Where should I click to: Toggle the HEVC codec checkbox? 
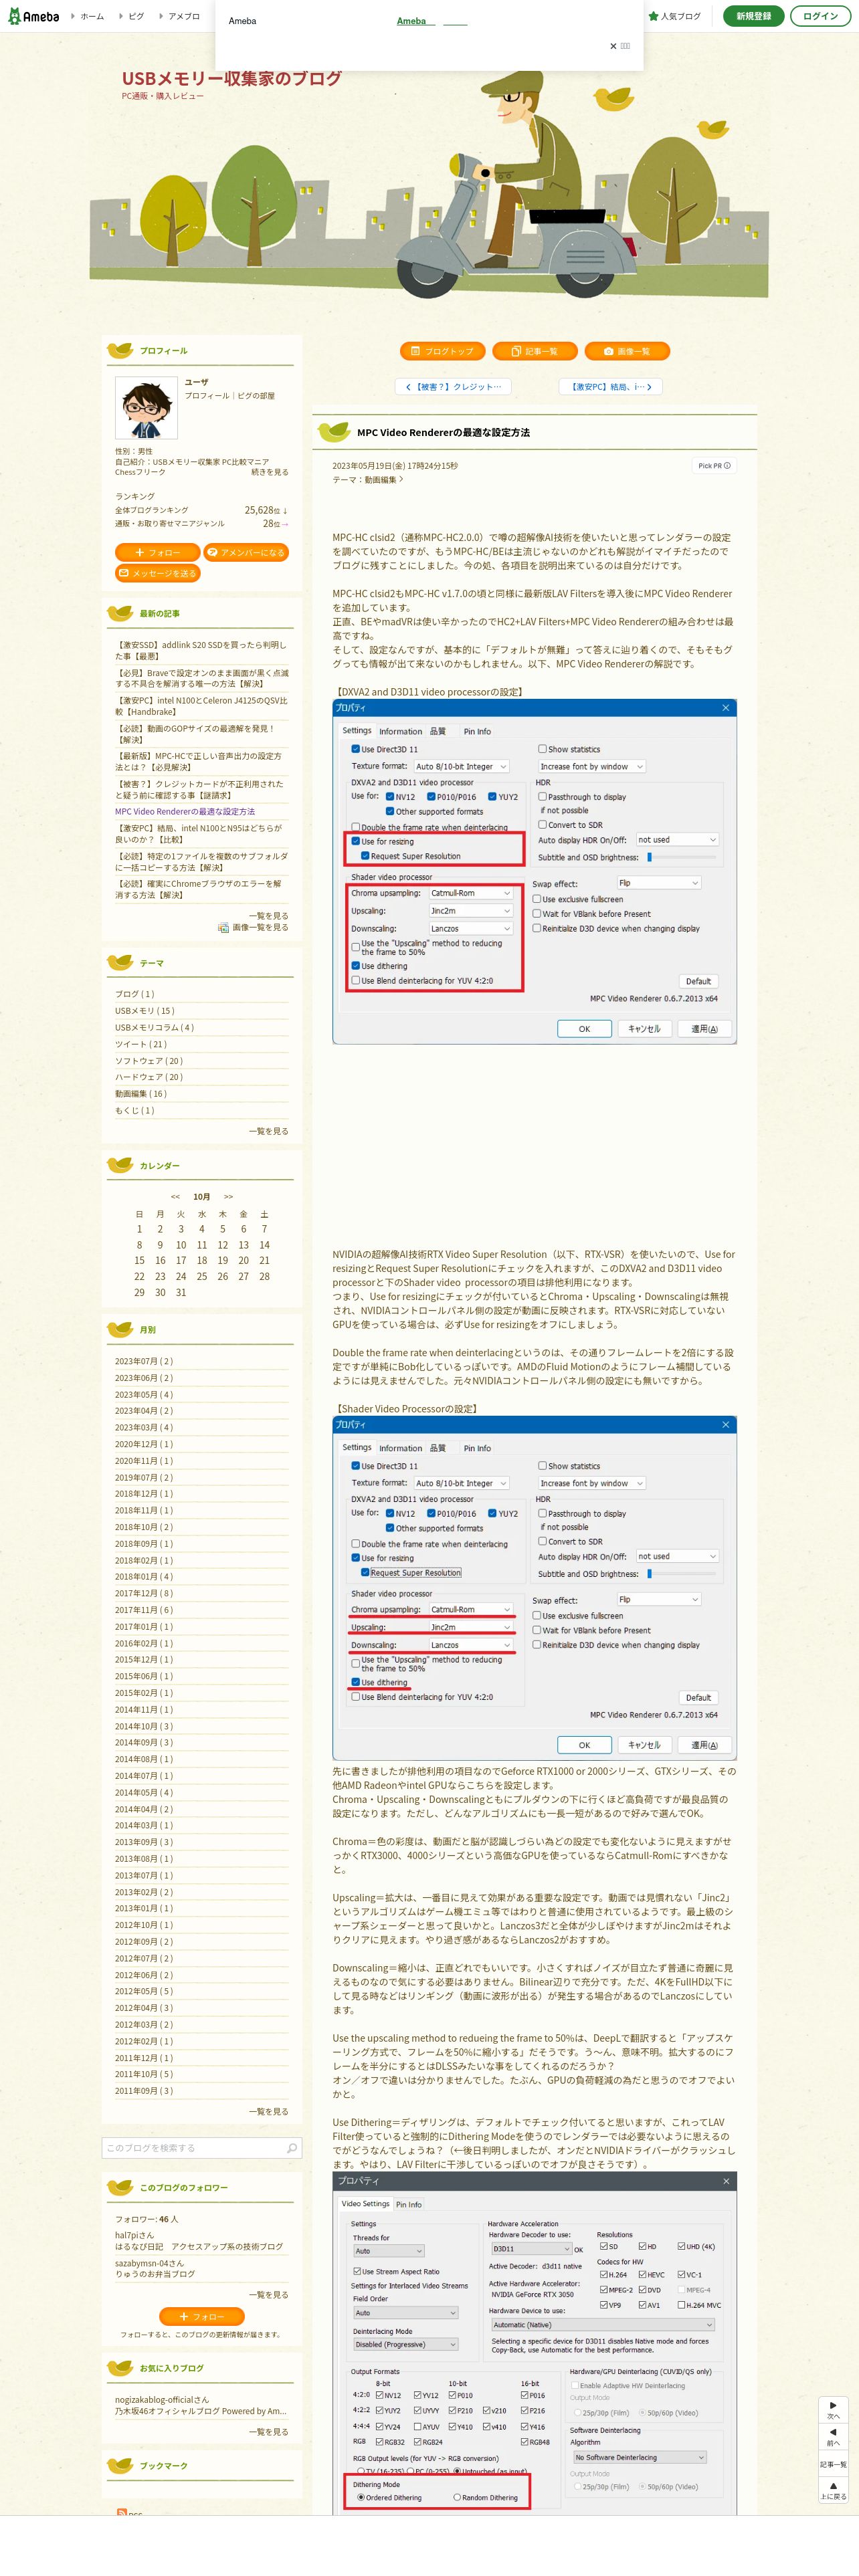point(642,2274)
